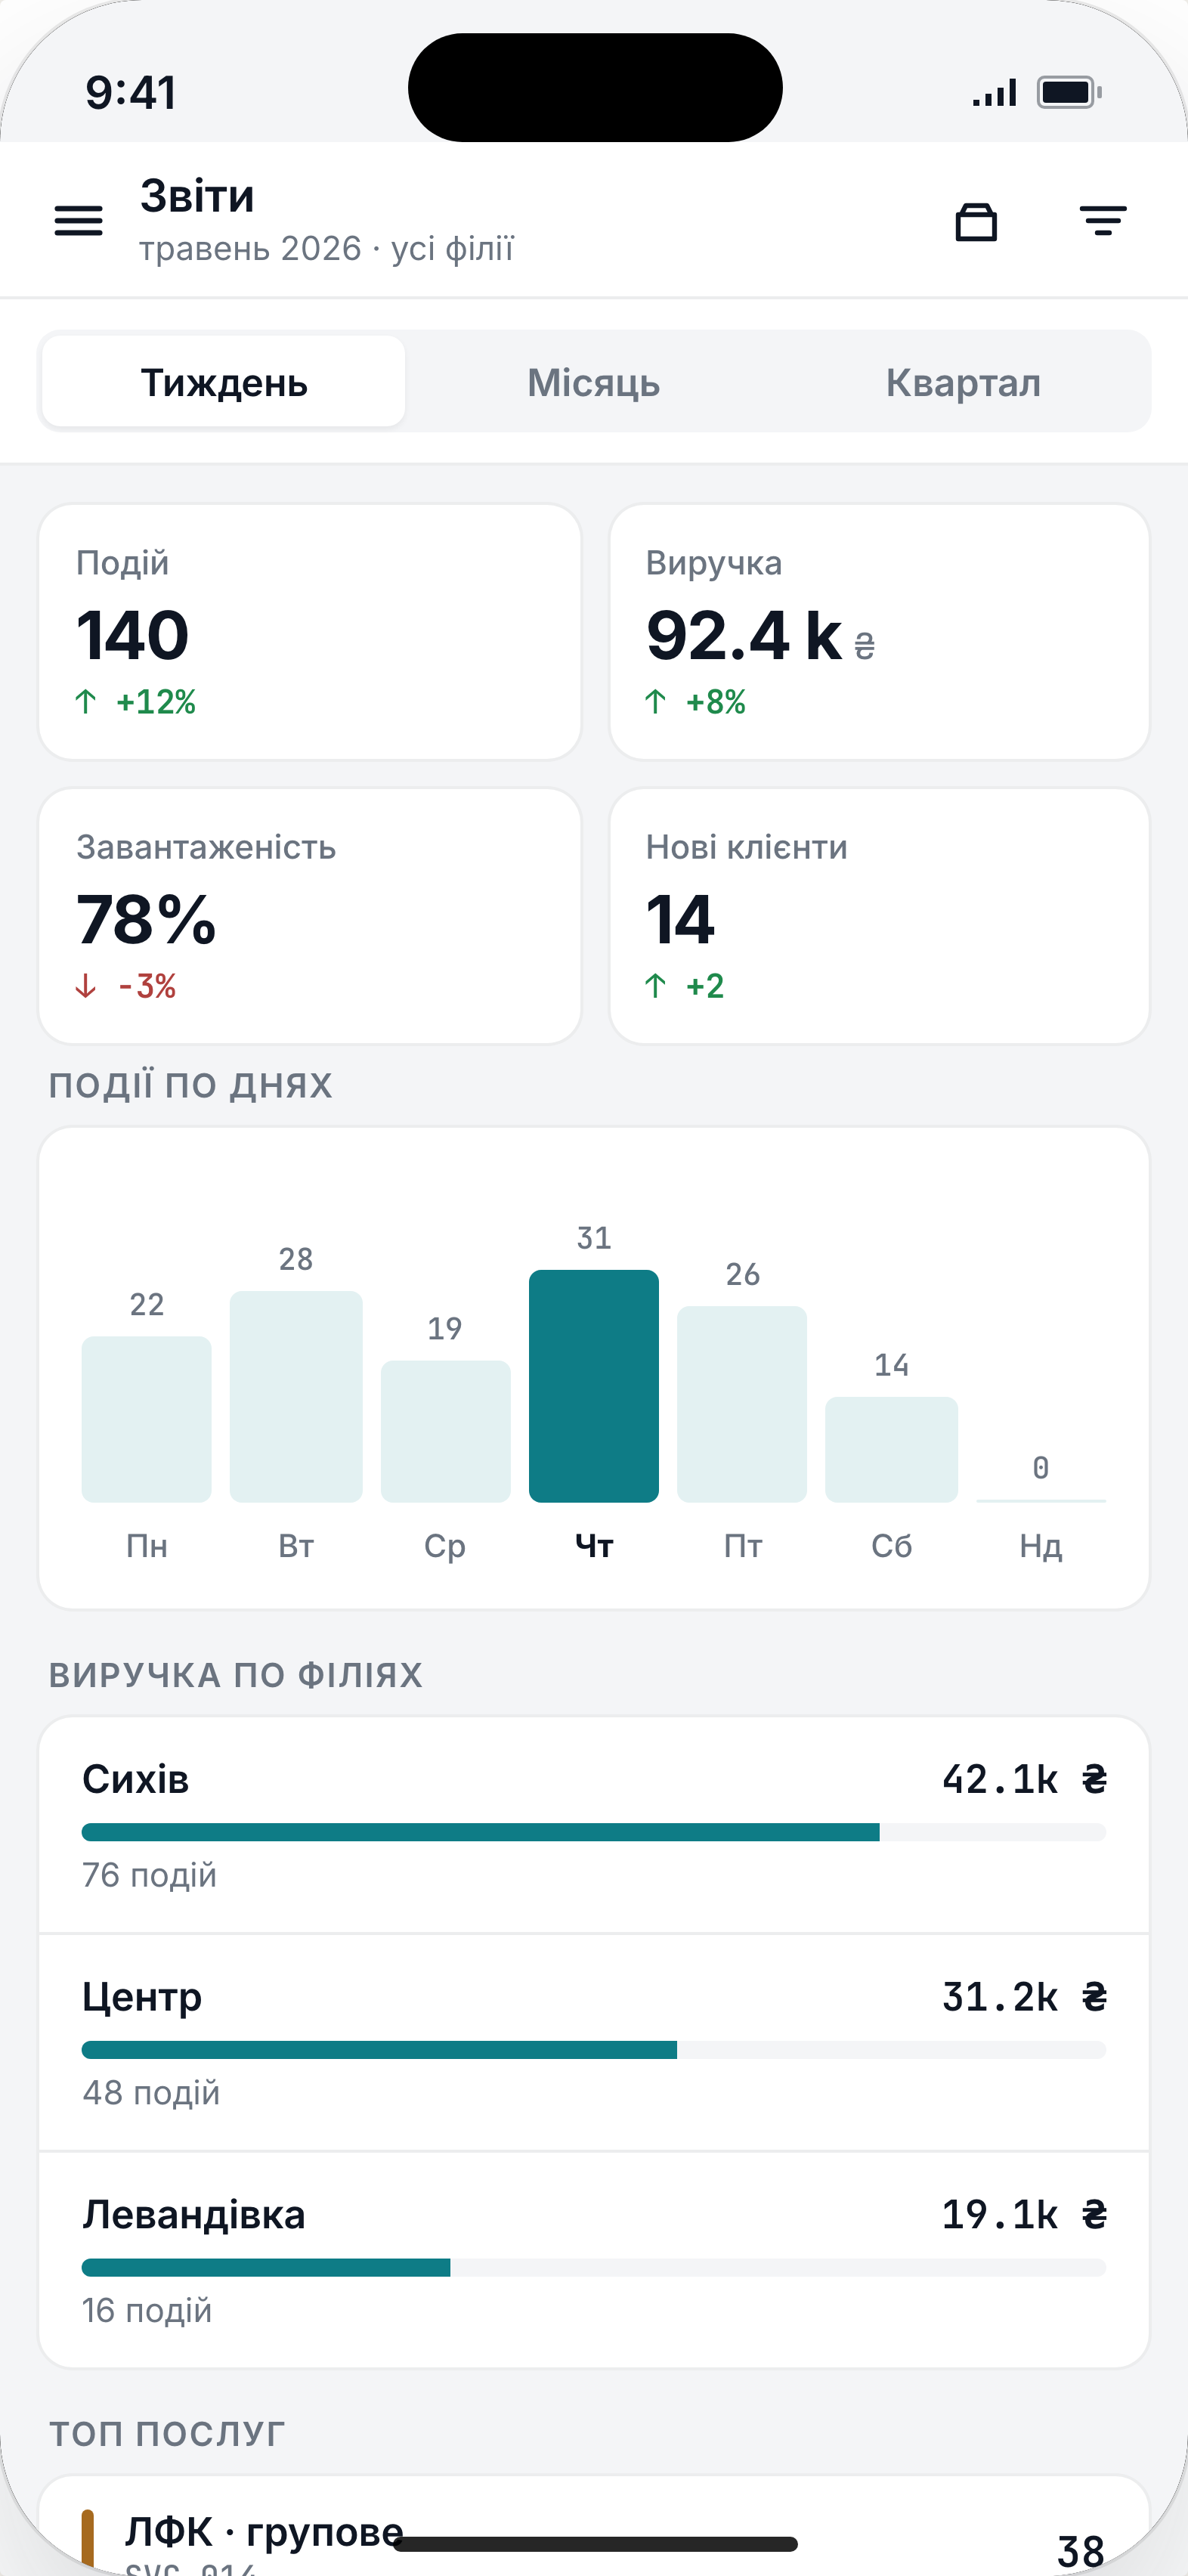
Task: Open the Завантаженість 78% card
Action: 310,916
